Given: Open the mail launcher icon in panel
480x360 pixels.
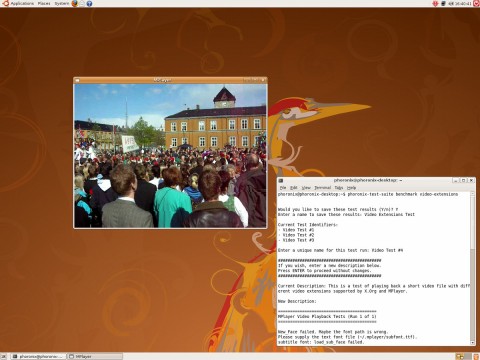Looking at the screenshot, I should point(82,3).
